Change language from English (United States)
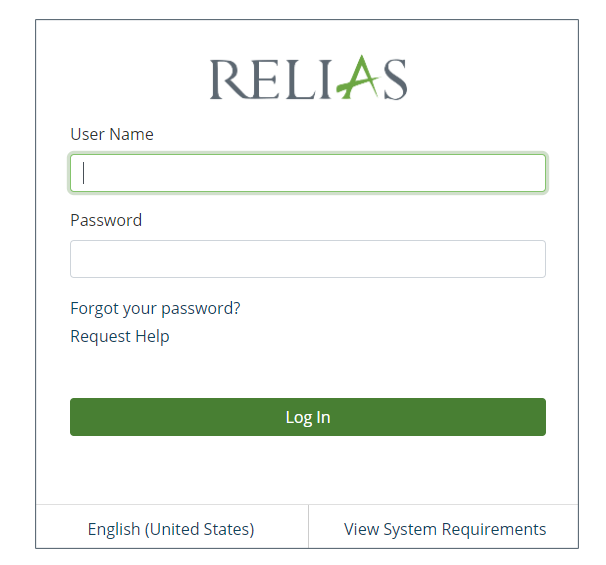Image resolution: width=606 pixels, height=565 pixels. [171, 529]
